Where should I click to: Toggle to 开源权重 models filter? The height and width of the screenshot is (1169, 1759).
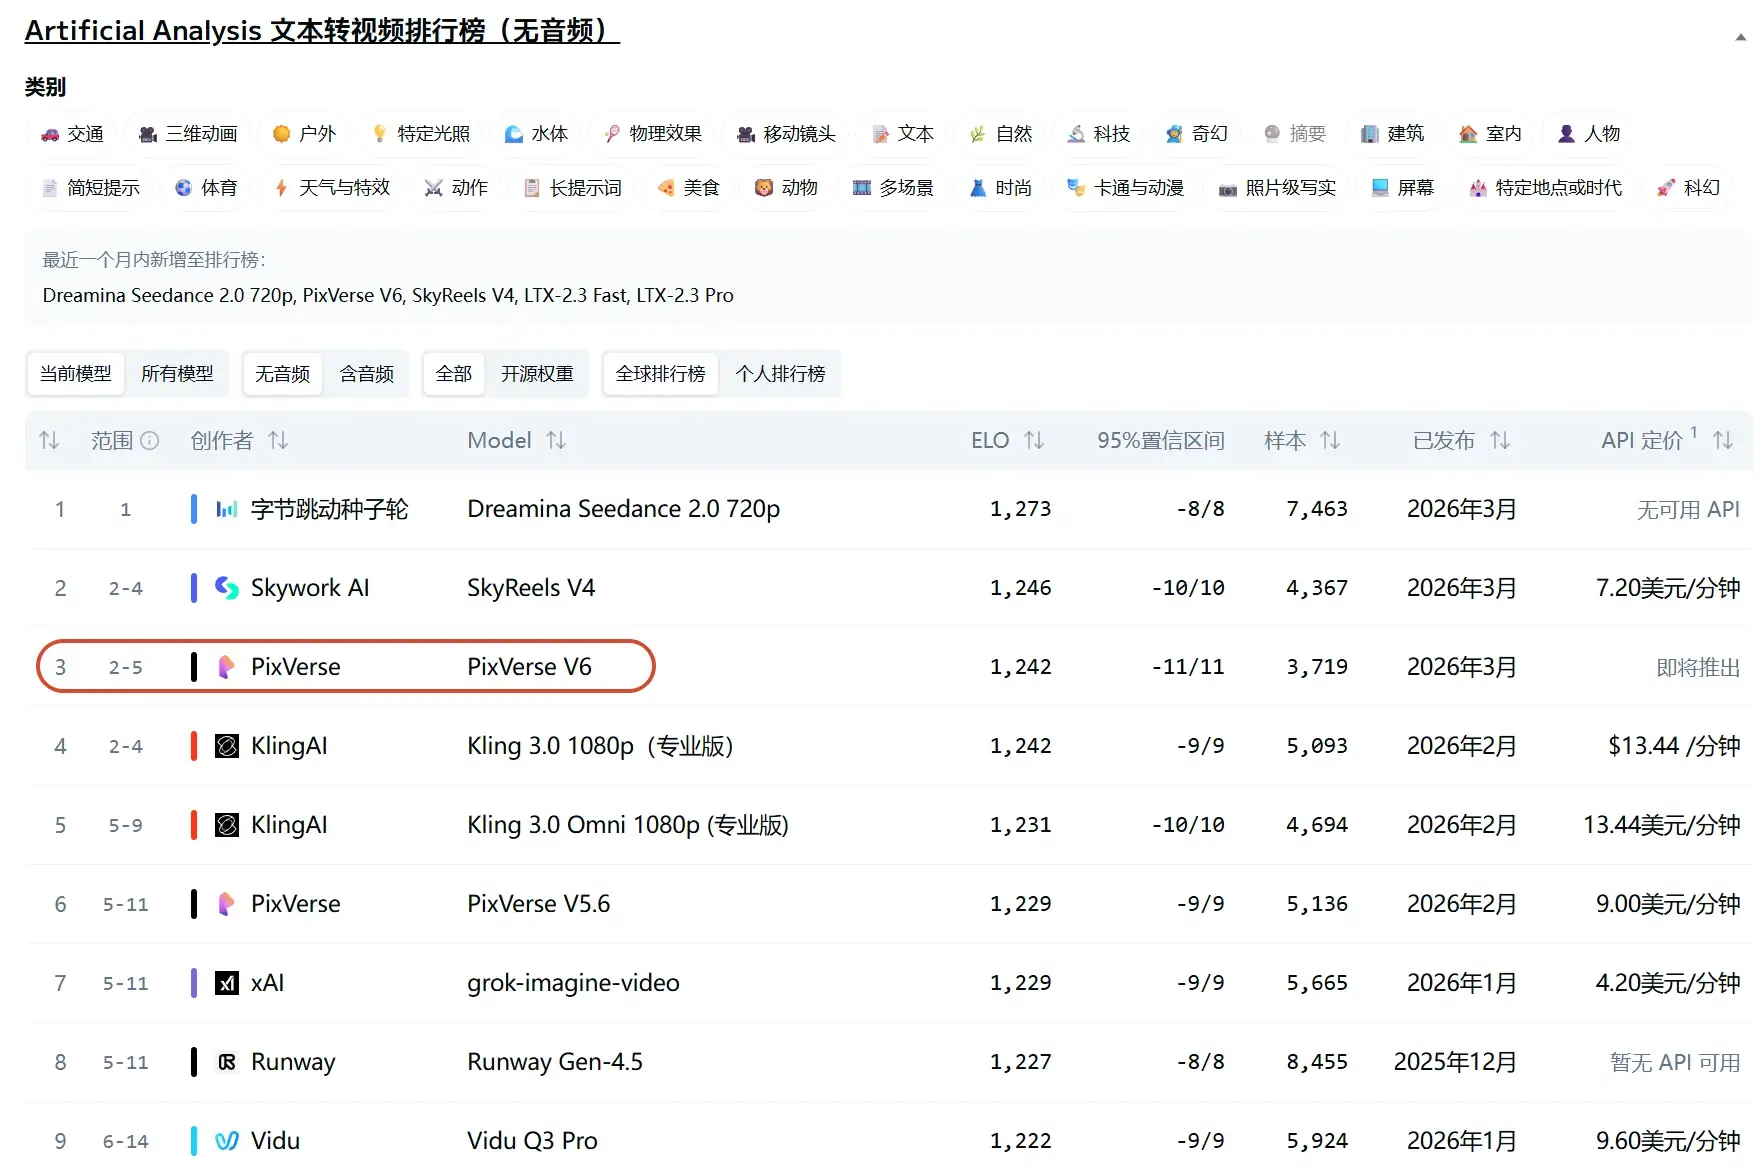537,374
